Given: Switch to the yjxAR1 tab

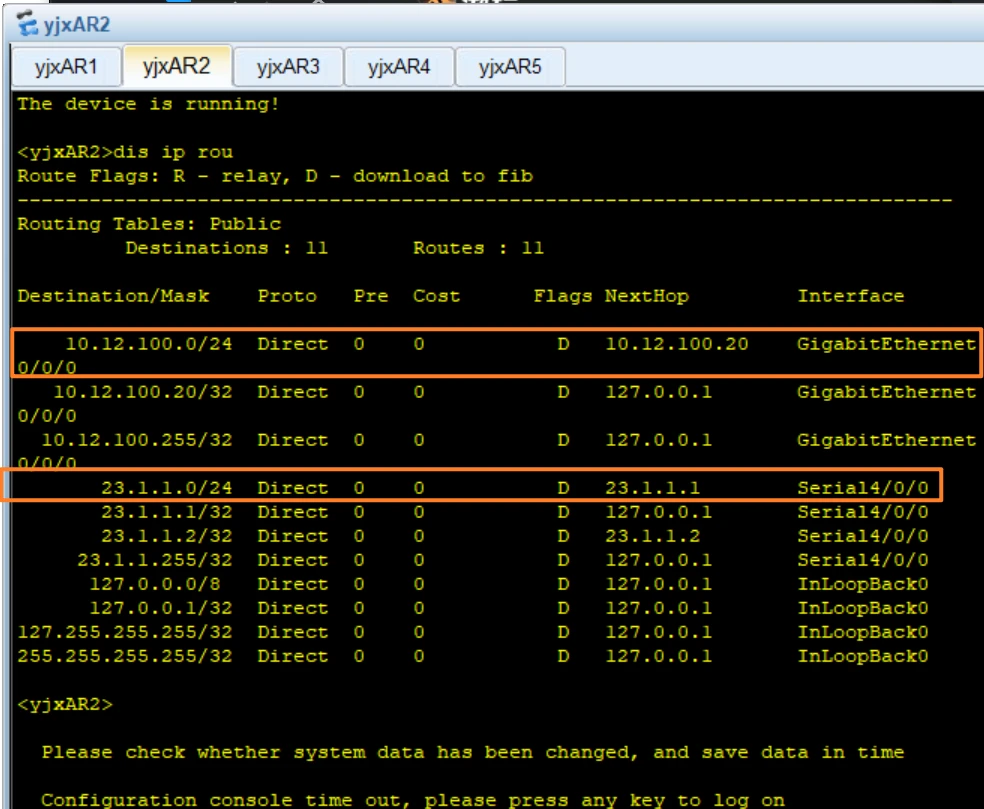Looking at the screenshot, I should click(66, 68).
